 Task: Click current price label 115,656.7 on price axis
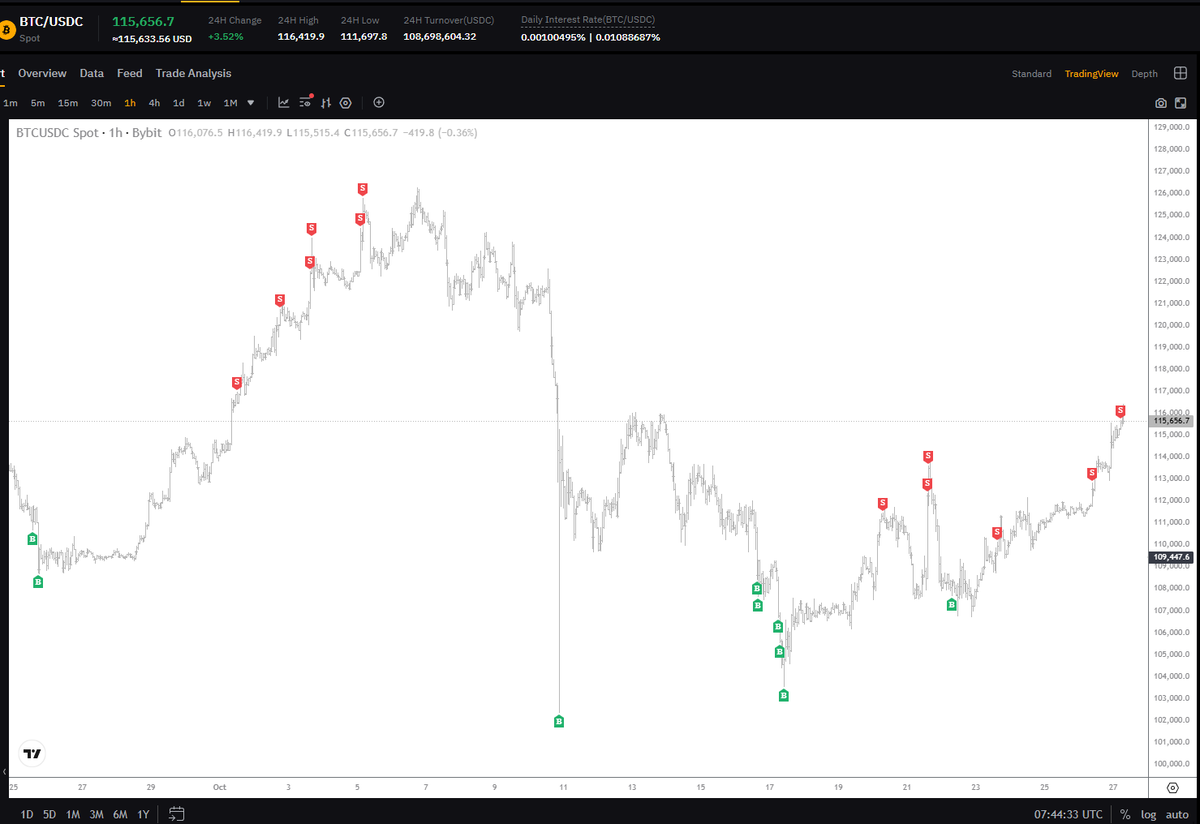[1173, 421]
